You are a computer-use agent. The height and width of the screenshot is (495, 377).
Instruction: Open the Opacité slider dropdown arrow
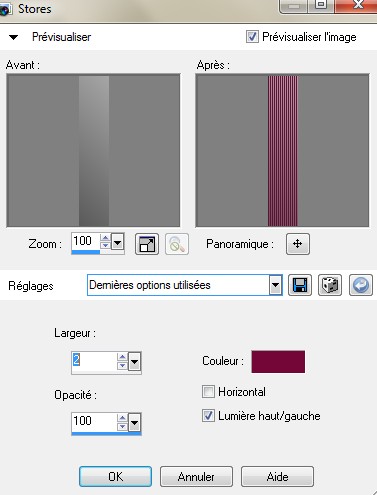point(134,423)
